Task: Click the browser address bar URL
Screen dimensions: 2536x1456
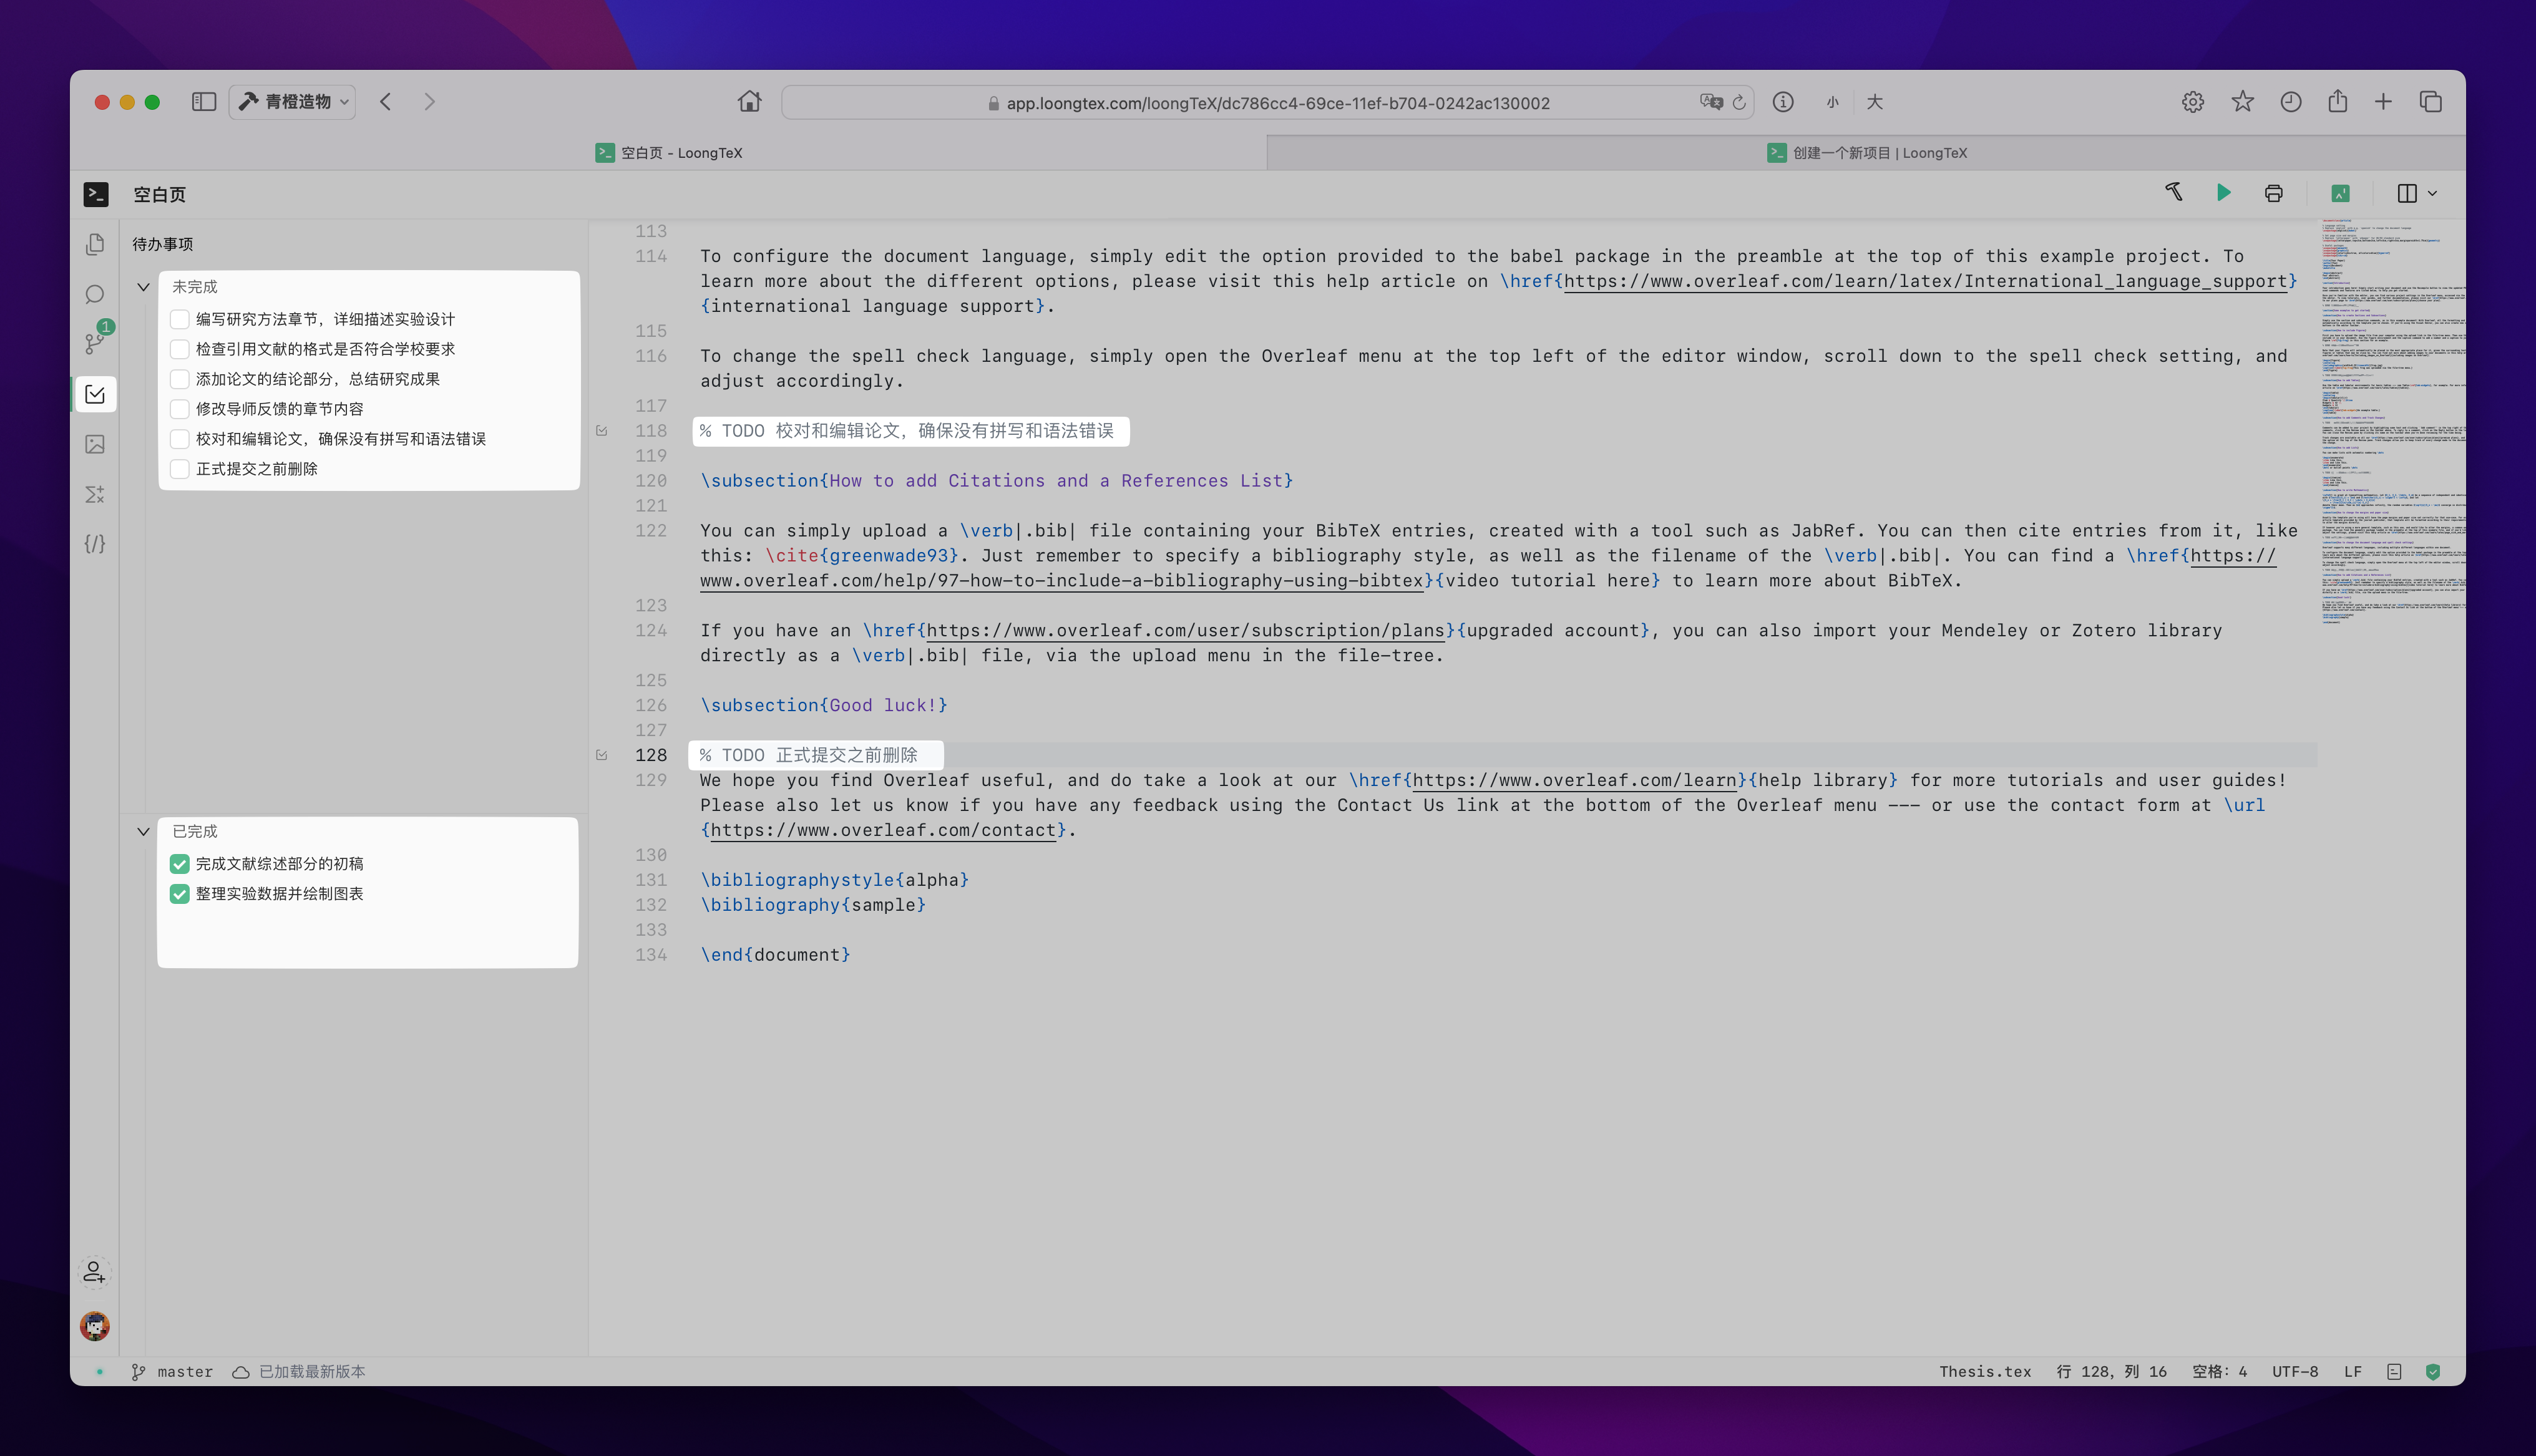Action: point(1277,103)
